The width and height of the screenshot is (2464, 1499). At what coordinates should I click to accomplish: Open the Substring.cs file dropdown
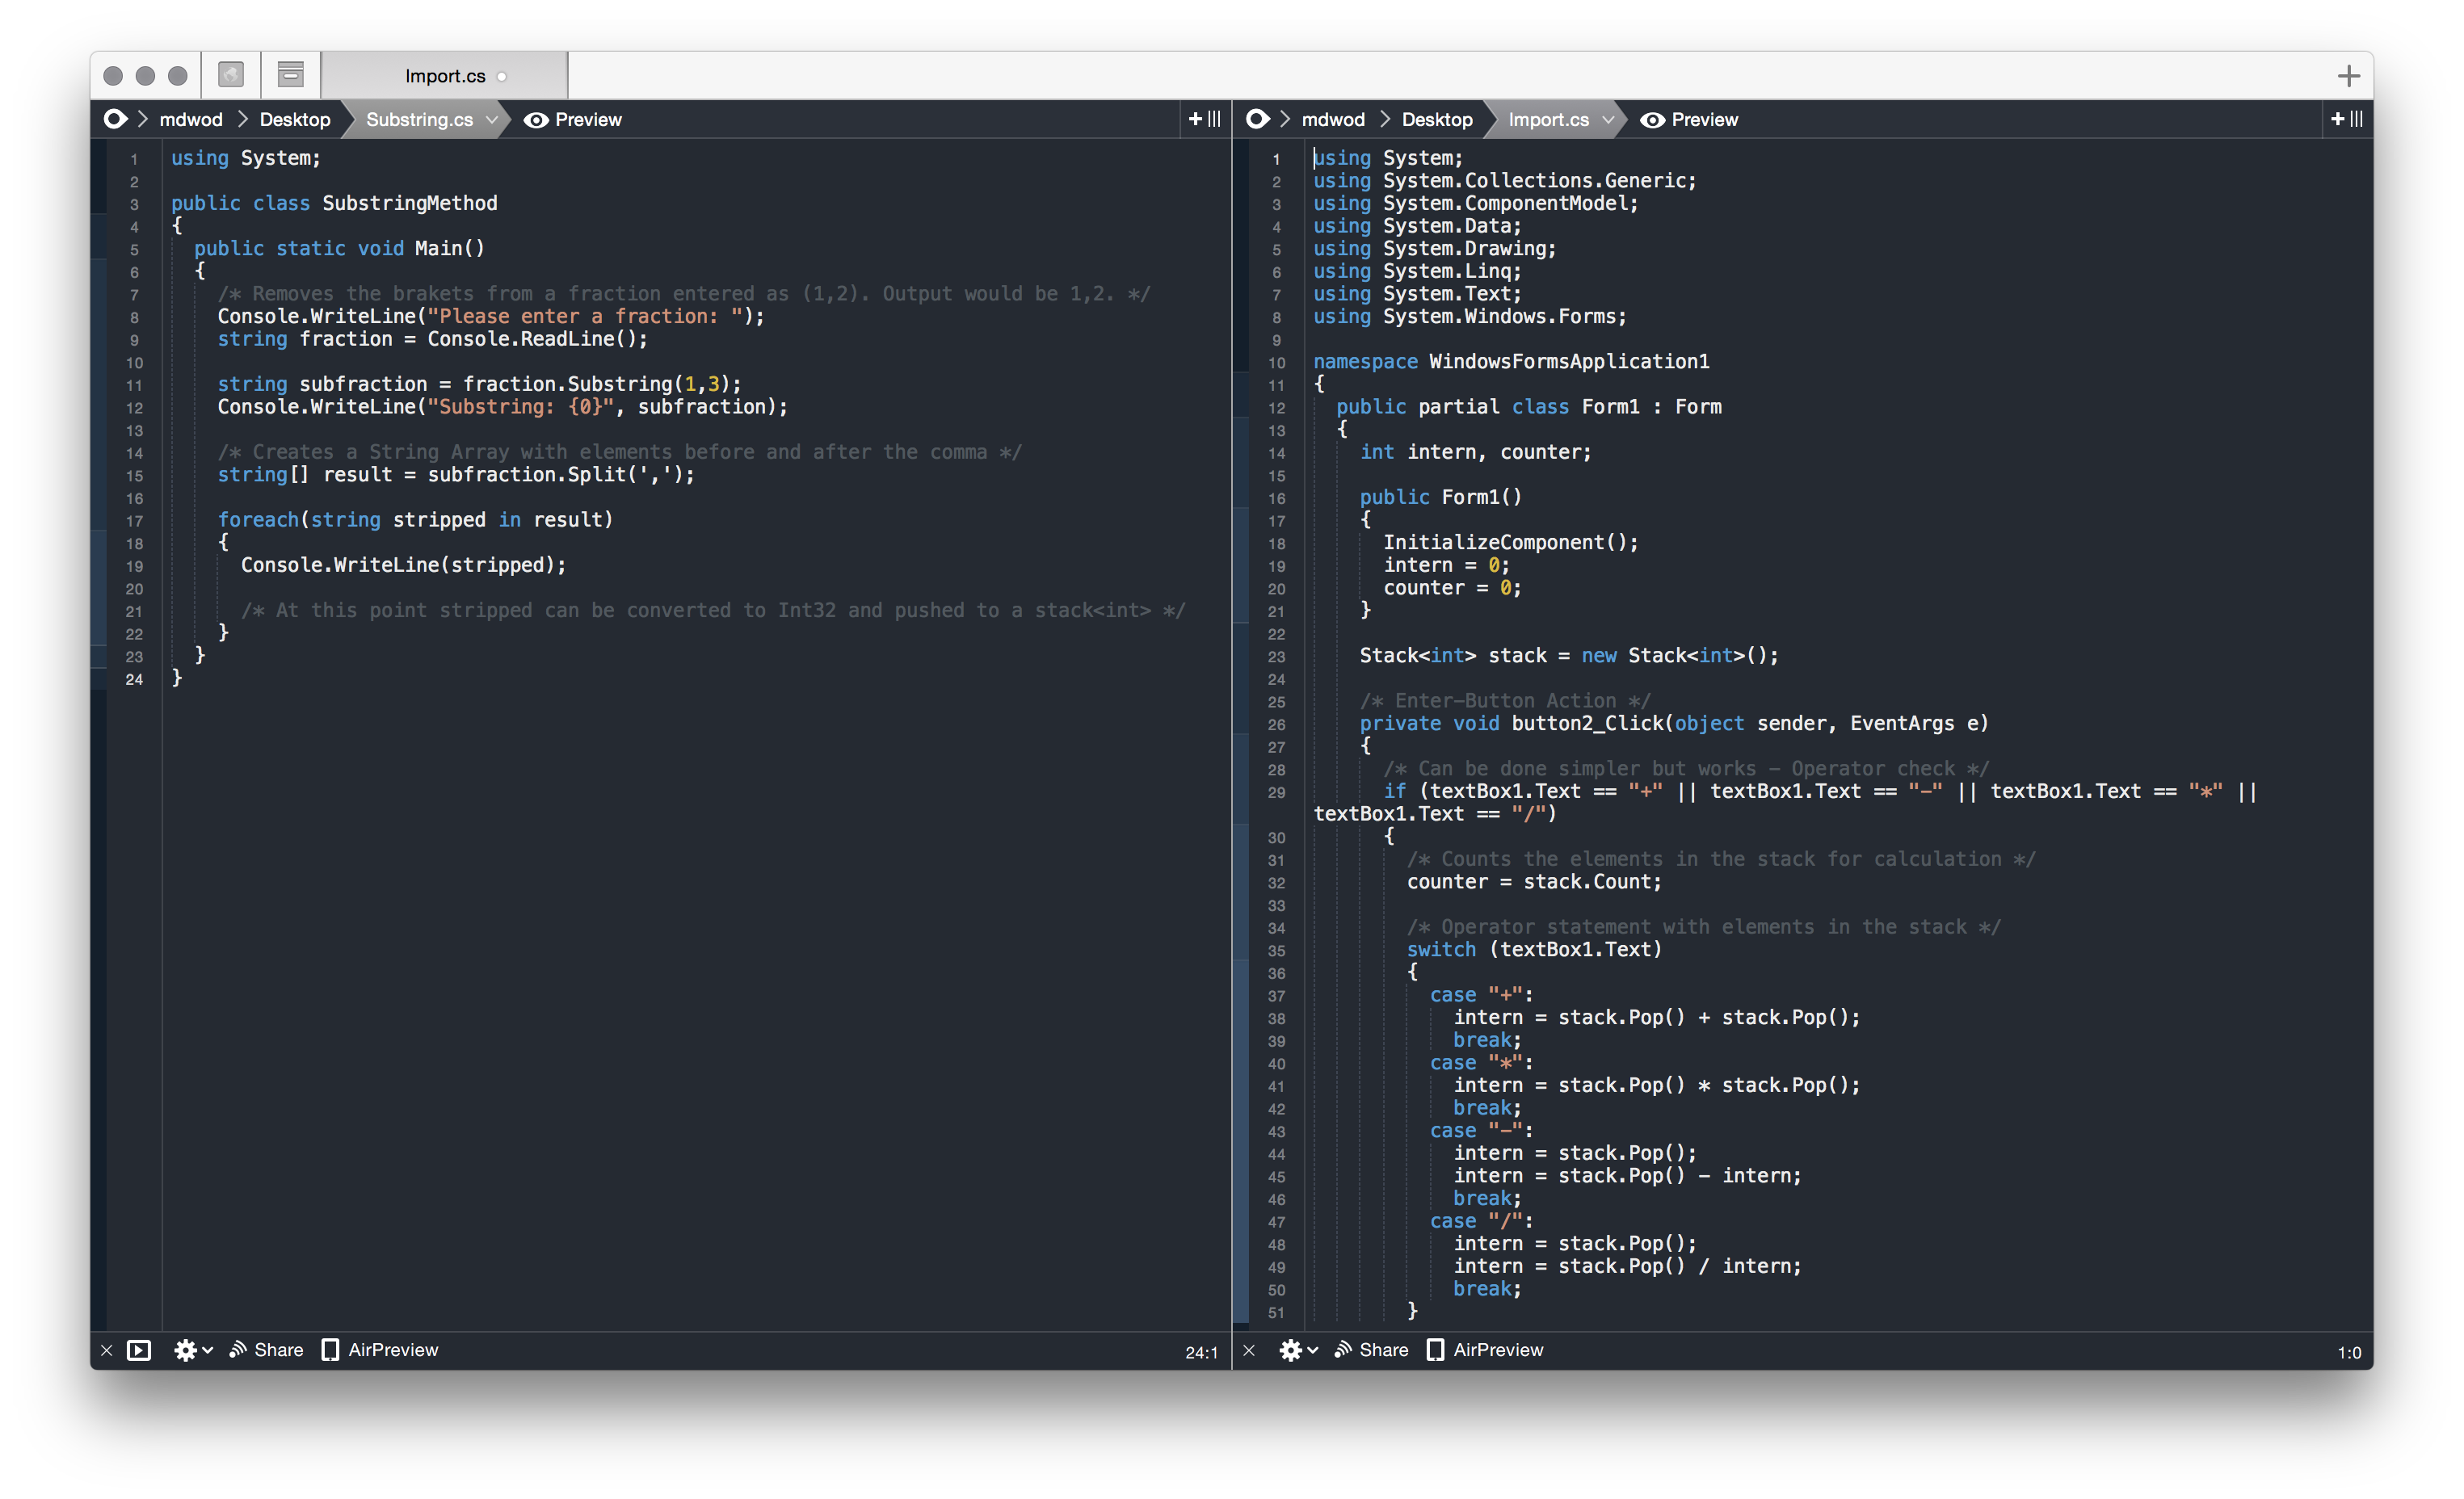[491, 120]
